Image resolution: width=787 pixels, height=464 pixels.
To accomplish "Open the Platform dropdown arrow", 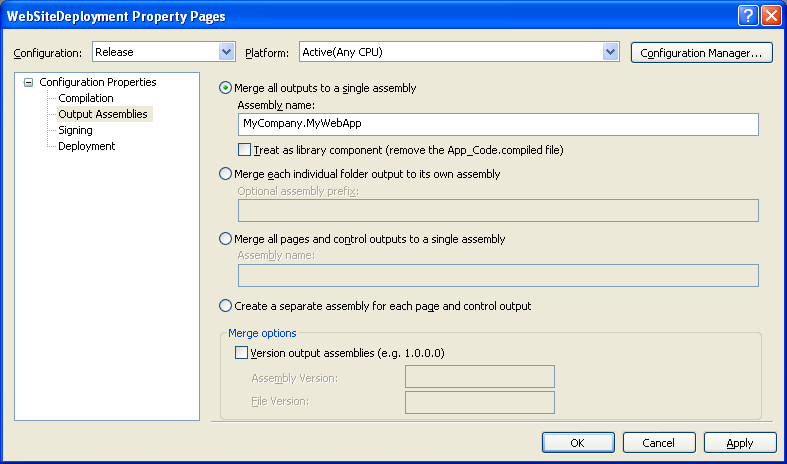I will 610,52.
